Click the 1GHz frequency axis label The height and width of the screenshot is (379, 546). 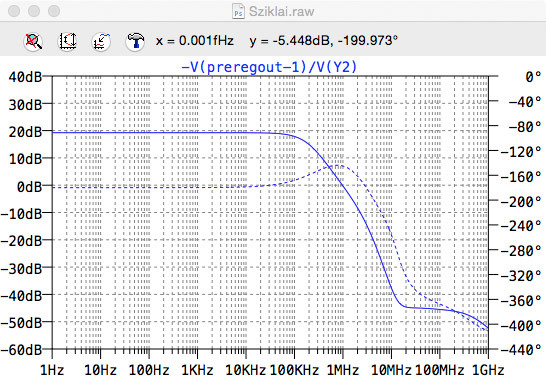[x=488, y=370]
